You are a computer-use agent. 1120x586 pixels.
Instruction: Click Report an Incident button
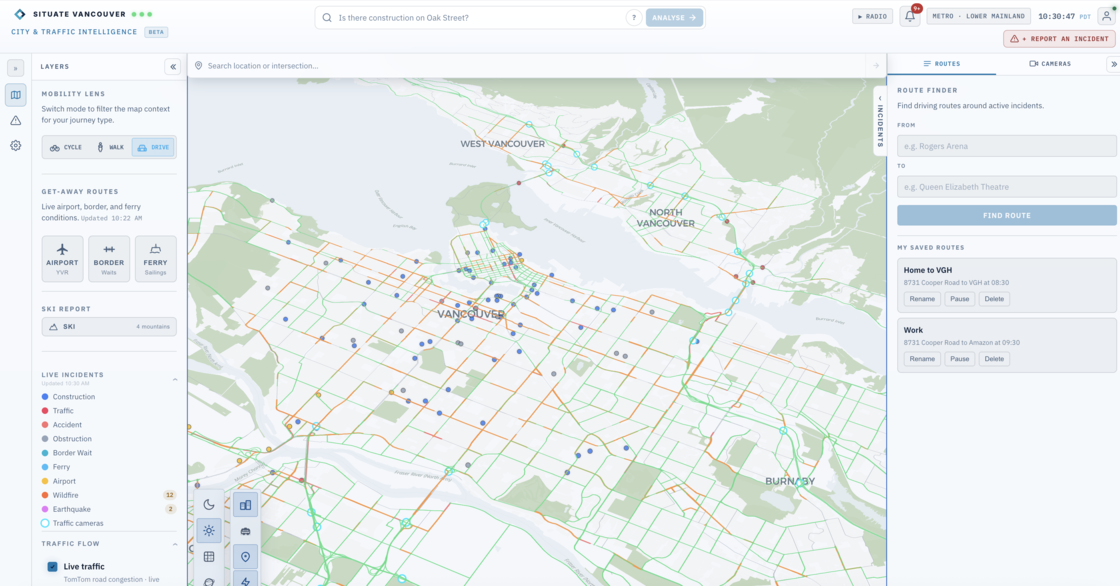pos(1059,39)
